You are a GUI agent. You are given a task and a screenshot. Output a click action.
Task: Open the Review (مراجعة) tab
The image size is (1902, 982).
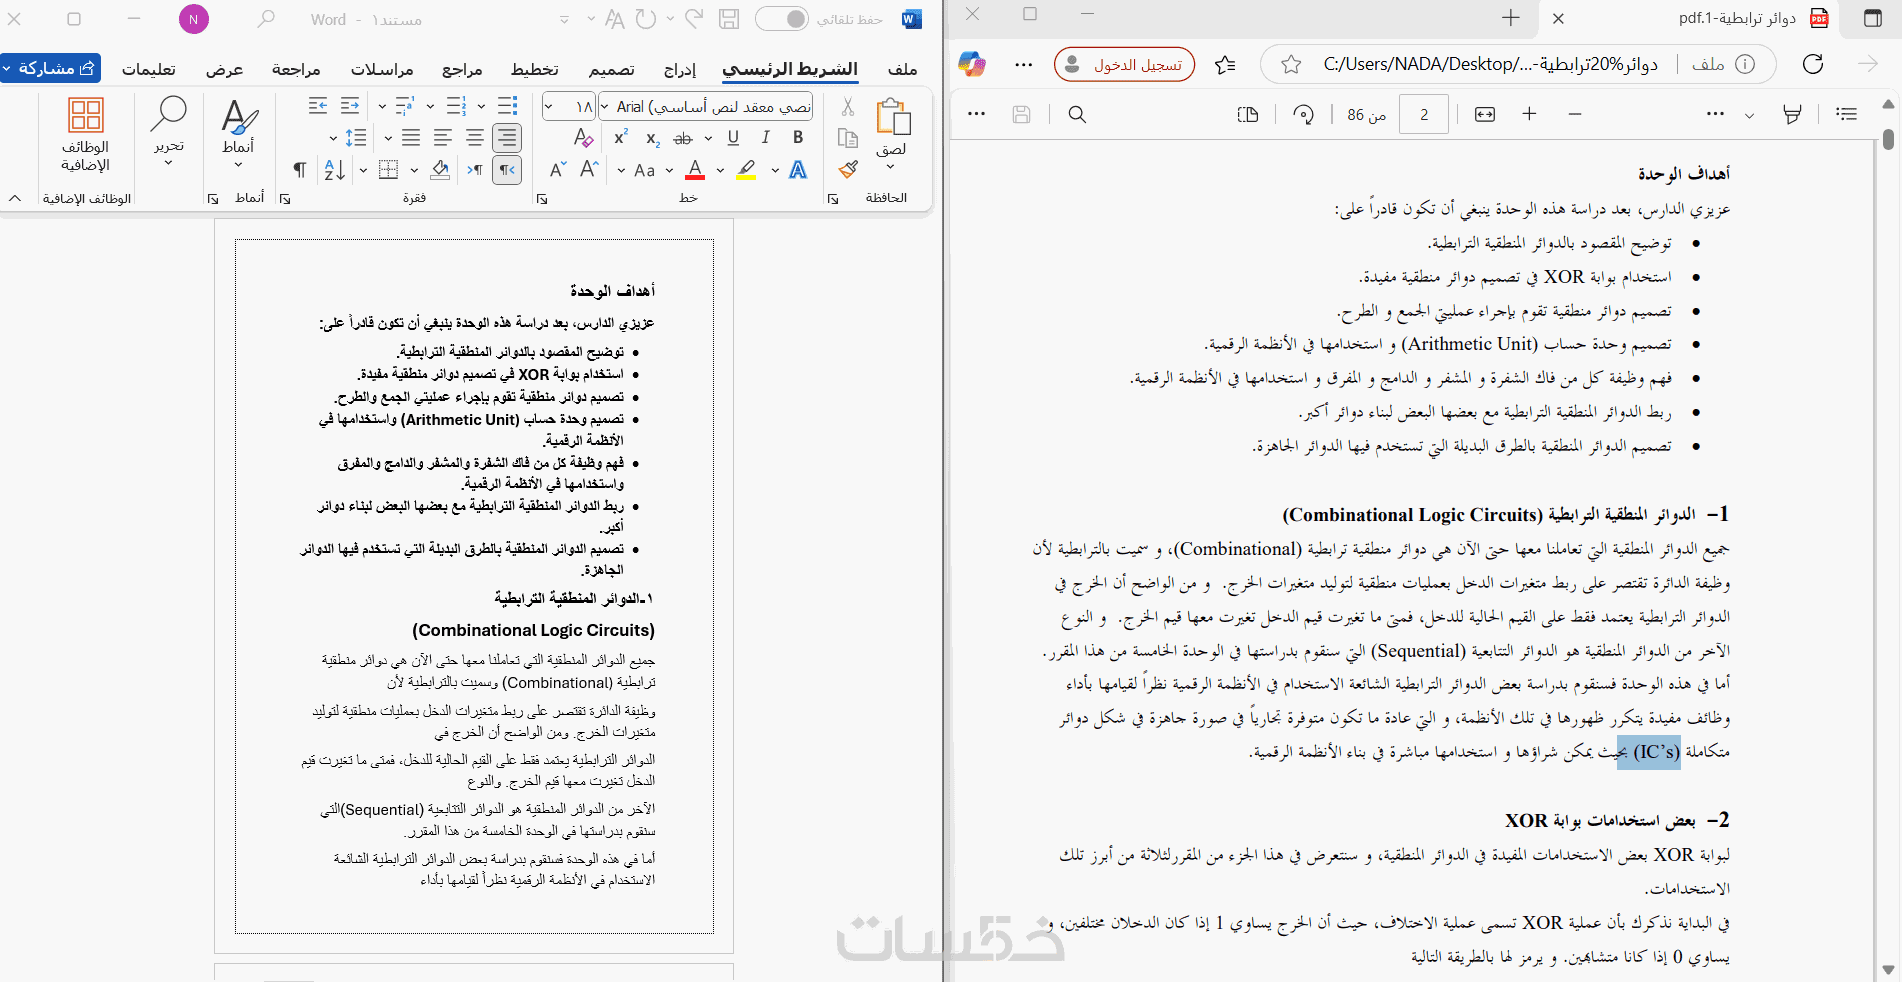click(296, 69)
